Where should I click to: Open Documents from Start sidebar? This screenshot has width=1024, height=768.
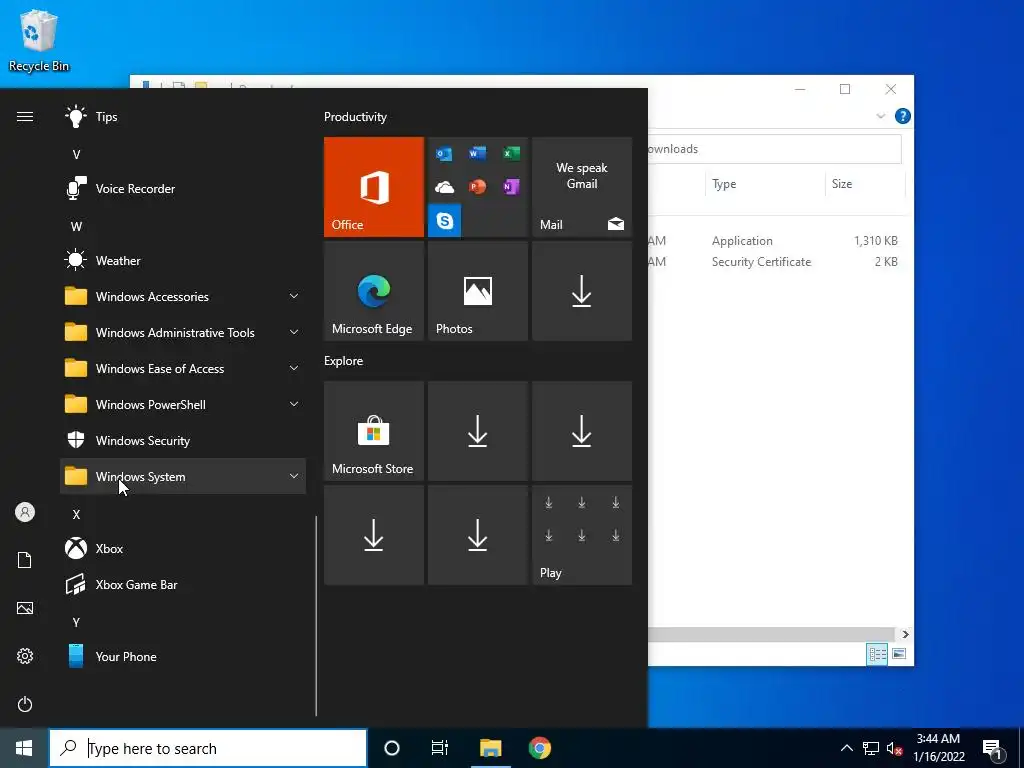click(25, 560)
